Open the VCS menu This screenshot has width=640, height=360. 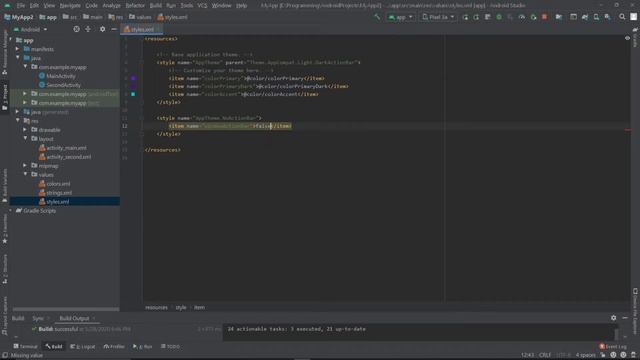202,6
